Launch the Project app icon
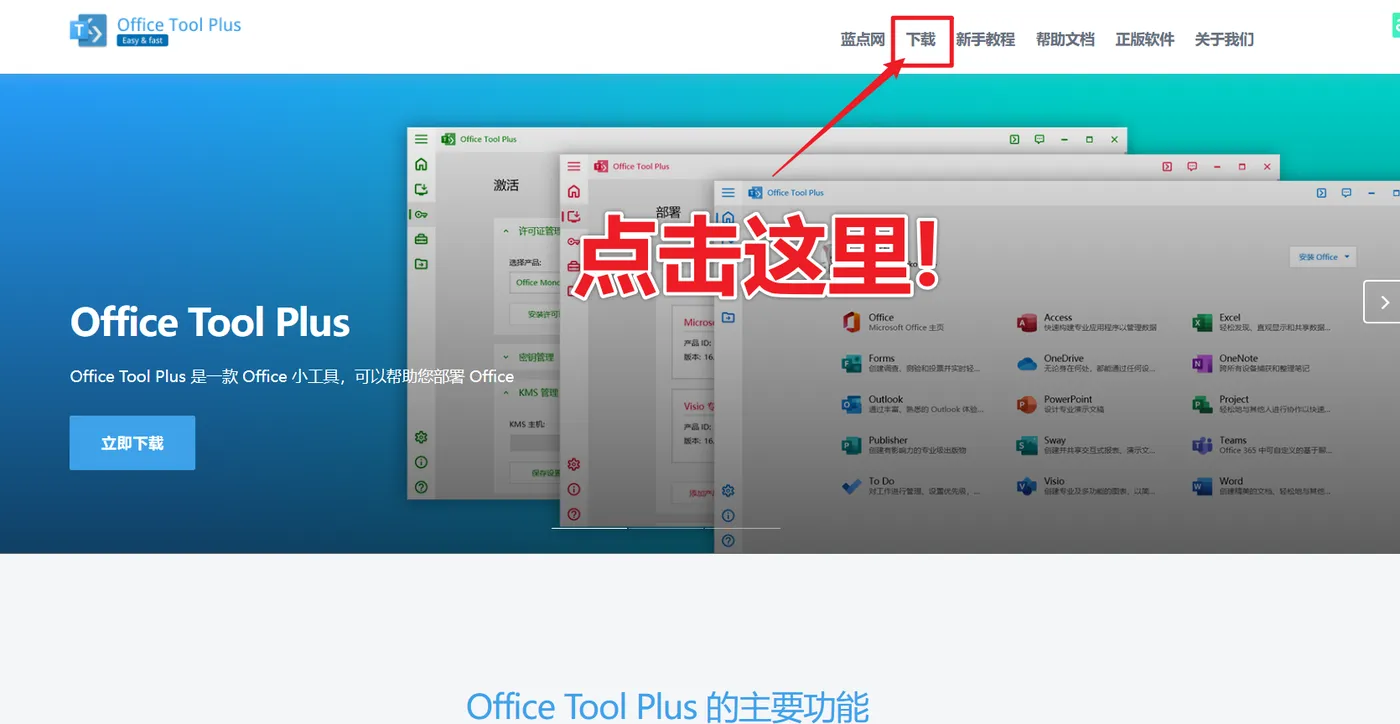1400x724 pixels. pos(1202,404)
